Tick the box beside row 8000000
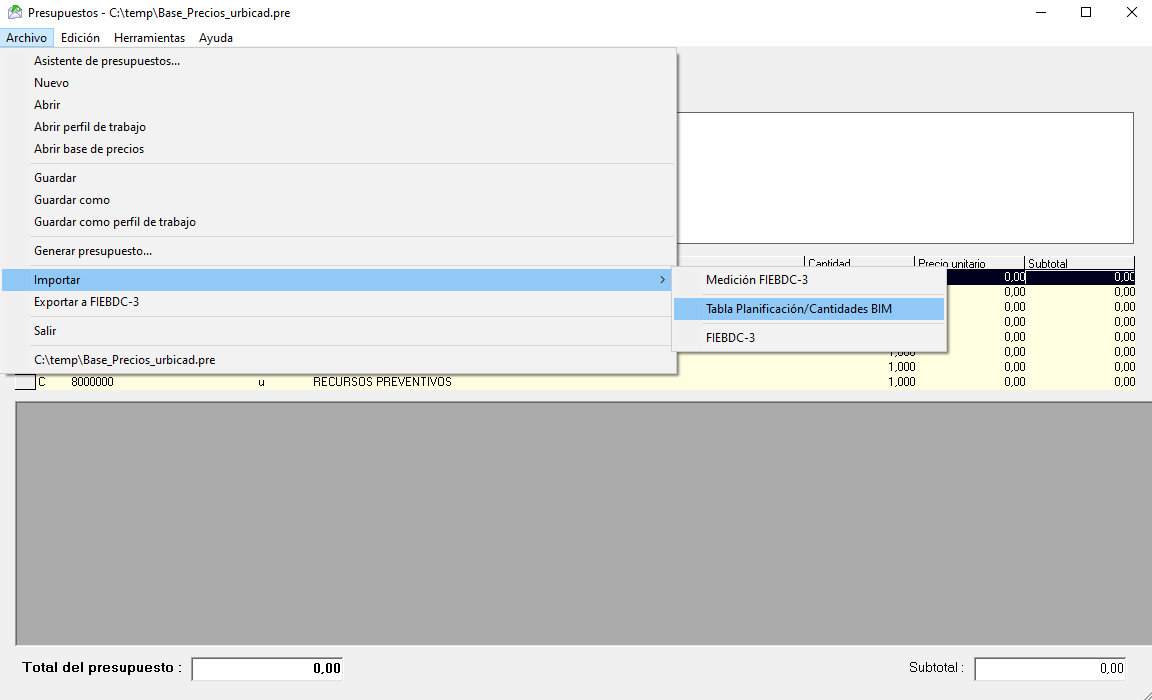This screenshot has height=700, width=1152. click(25, 382)
